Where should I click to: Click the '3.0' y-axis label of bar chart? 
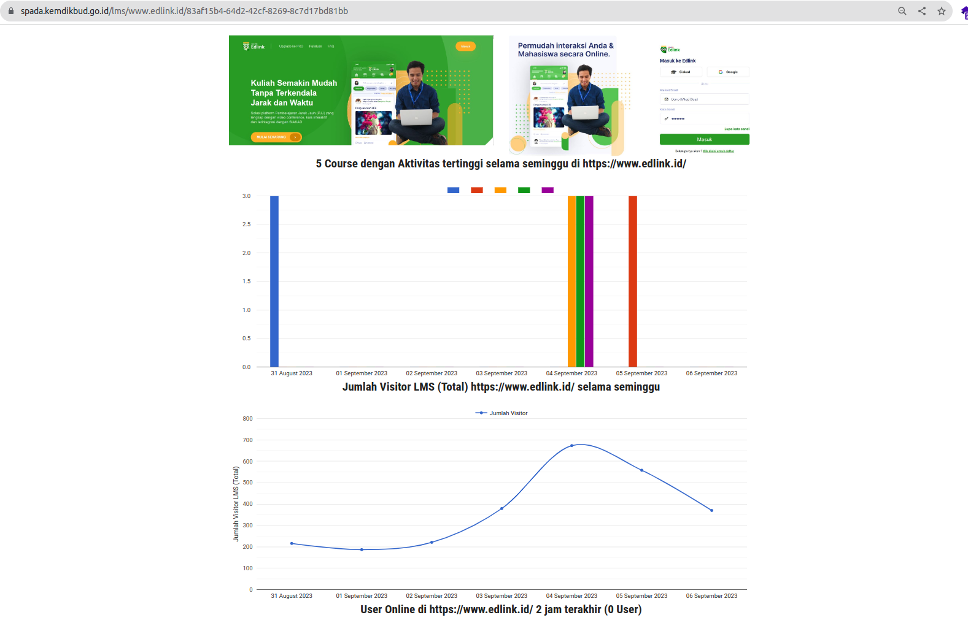click(x=246, y=196)
